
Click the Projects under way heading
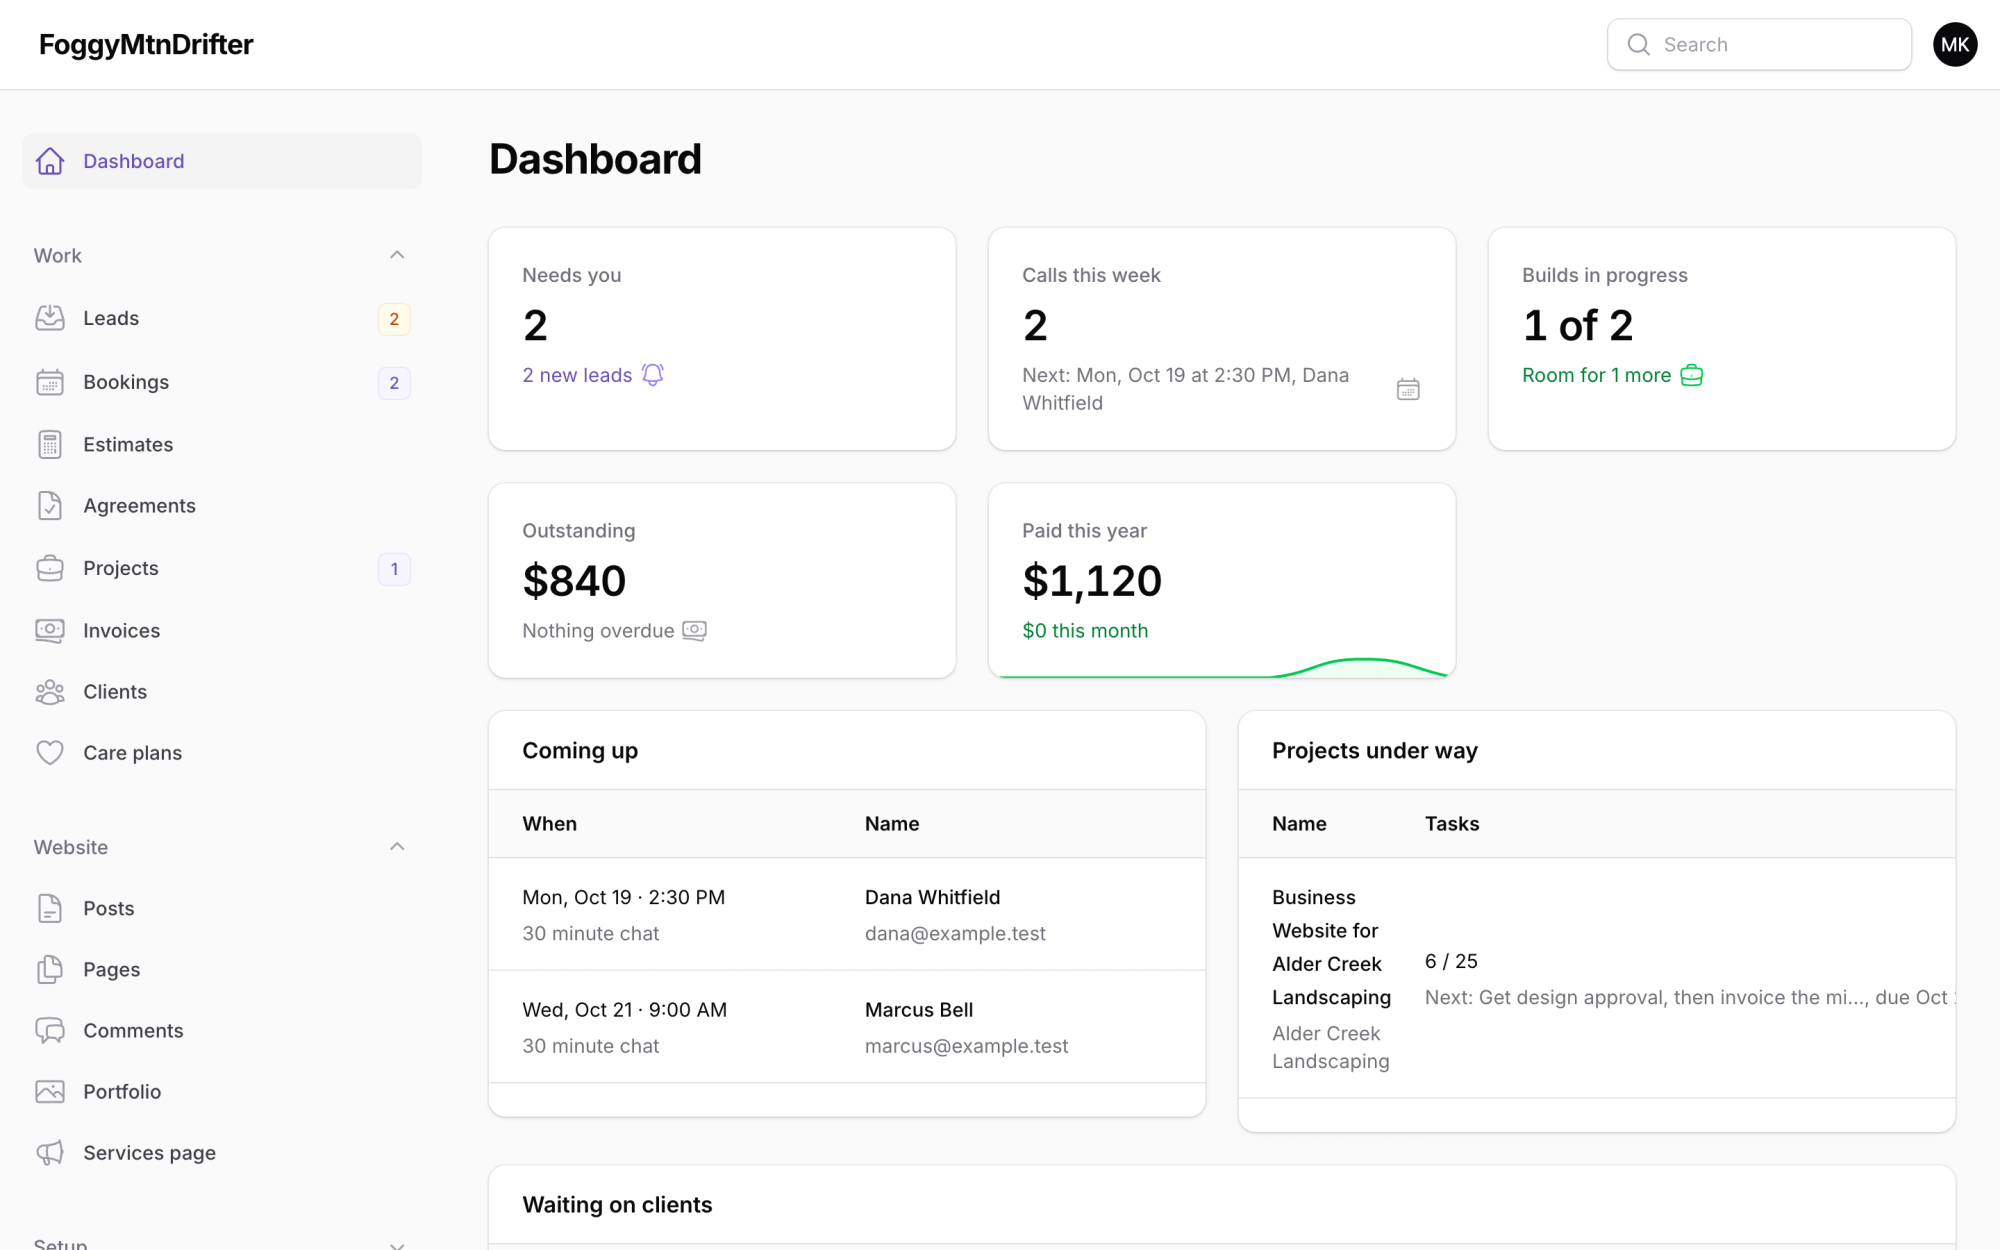[x=1375, y=751]
